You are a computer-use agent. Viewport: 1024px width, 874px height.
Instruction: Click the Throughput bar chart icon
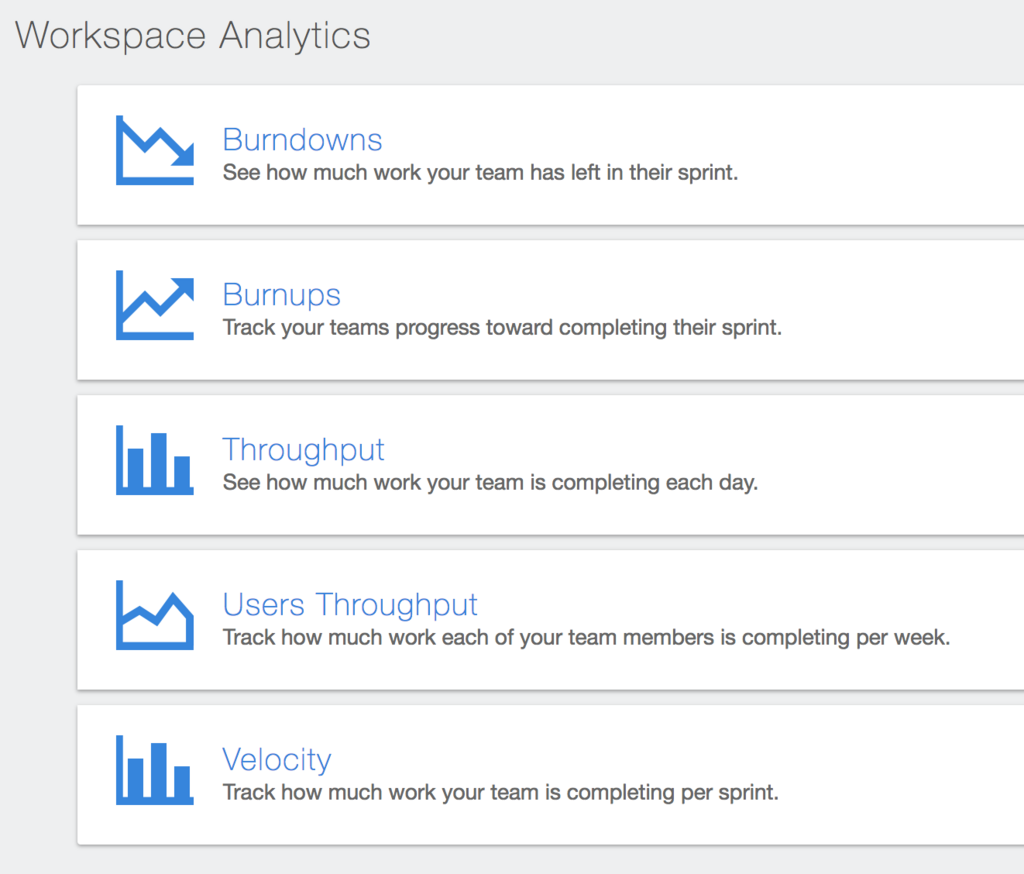[x=155, y=460]
